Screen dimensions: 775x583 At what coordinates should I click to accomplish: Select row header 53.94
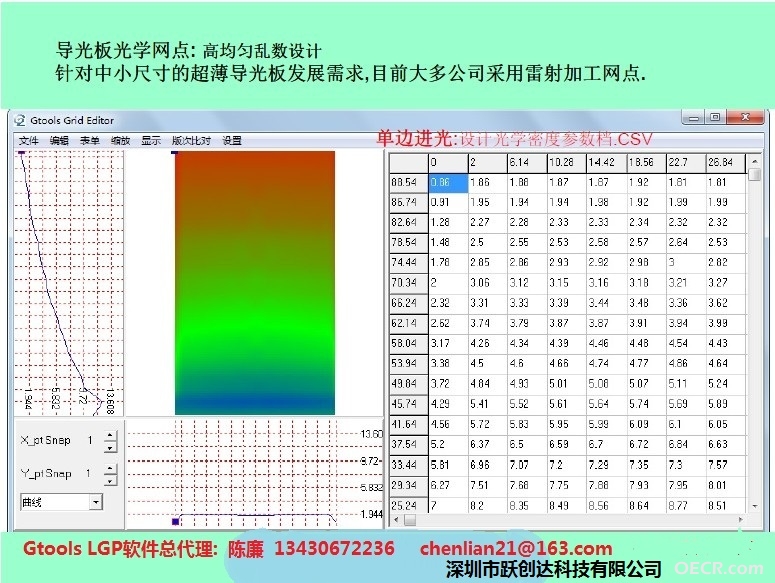pyautogui.click(x=408, y=364)
